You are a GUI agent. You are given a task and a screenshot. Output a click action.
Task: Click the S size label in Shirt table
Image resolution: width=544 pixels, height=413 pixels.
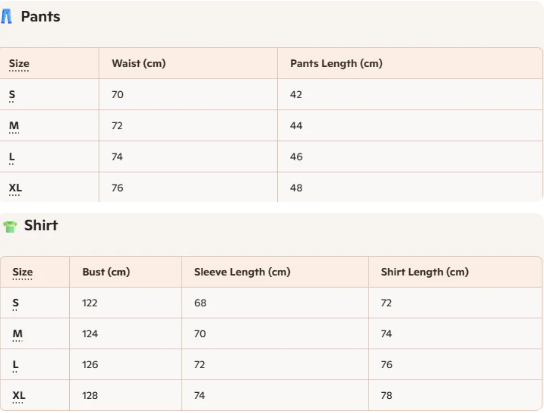click(16, 303)
